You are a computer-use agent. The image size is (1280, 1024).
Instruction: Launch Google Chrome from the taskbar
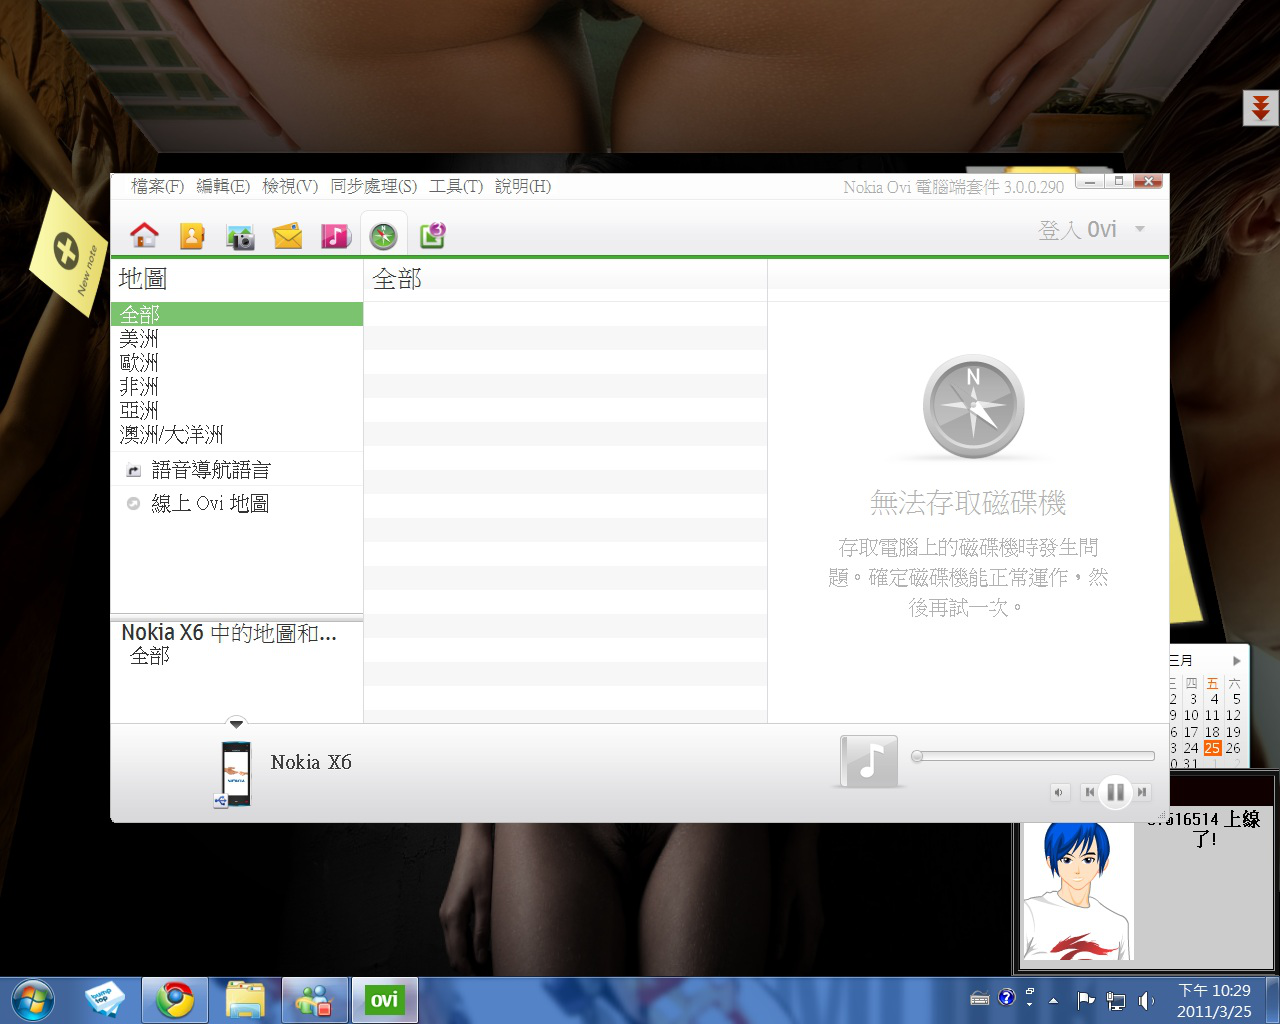point(174,1000)
